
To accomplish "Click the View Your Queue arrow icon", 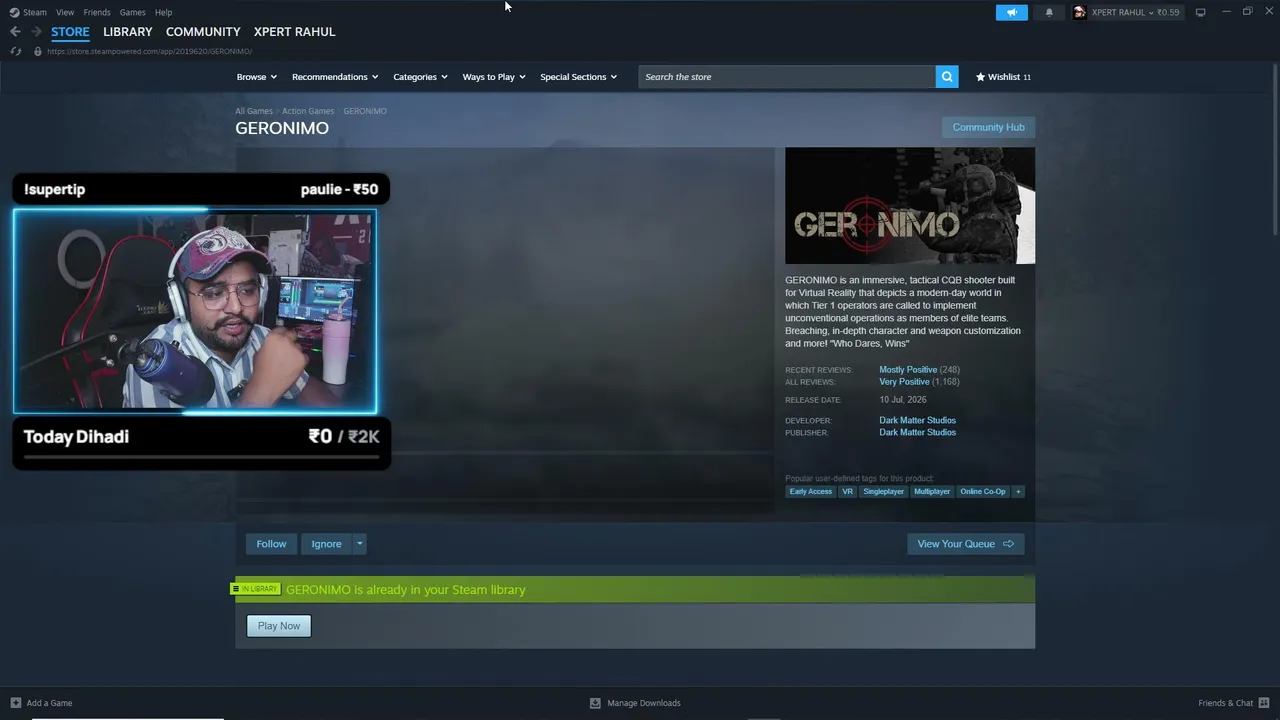I will tap(1008, 544).
